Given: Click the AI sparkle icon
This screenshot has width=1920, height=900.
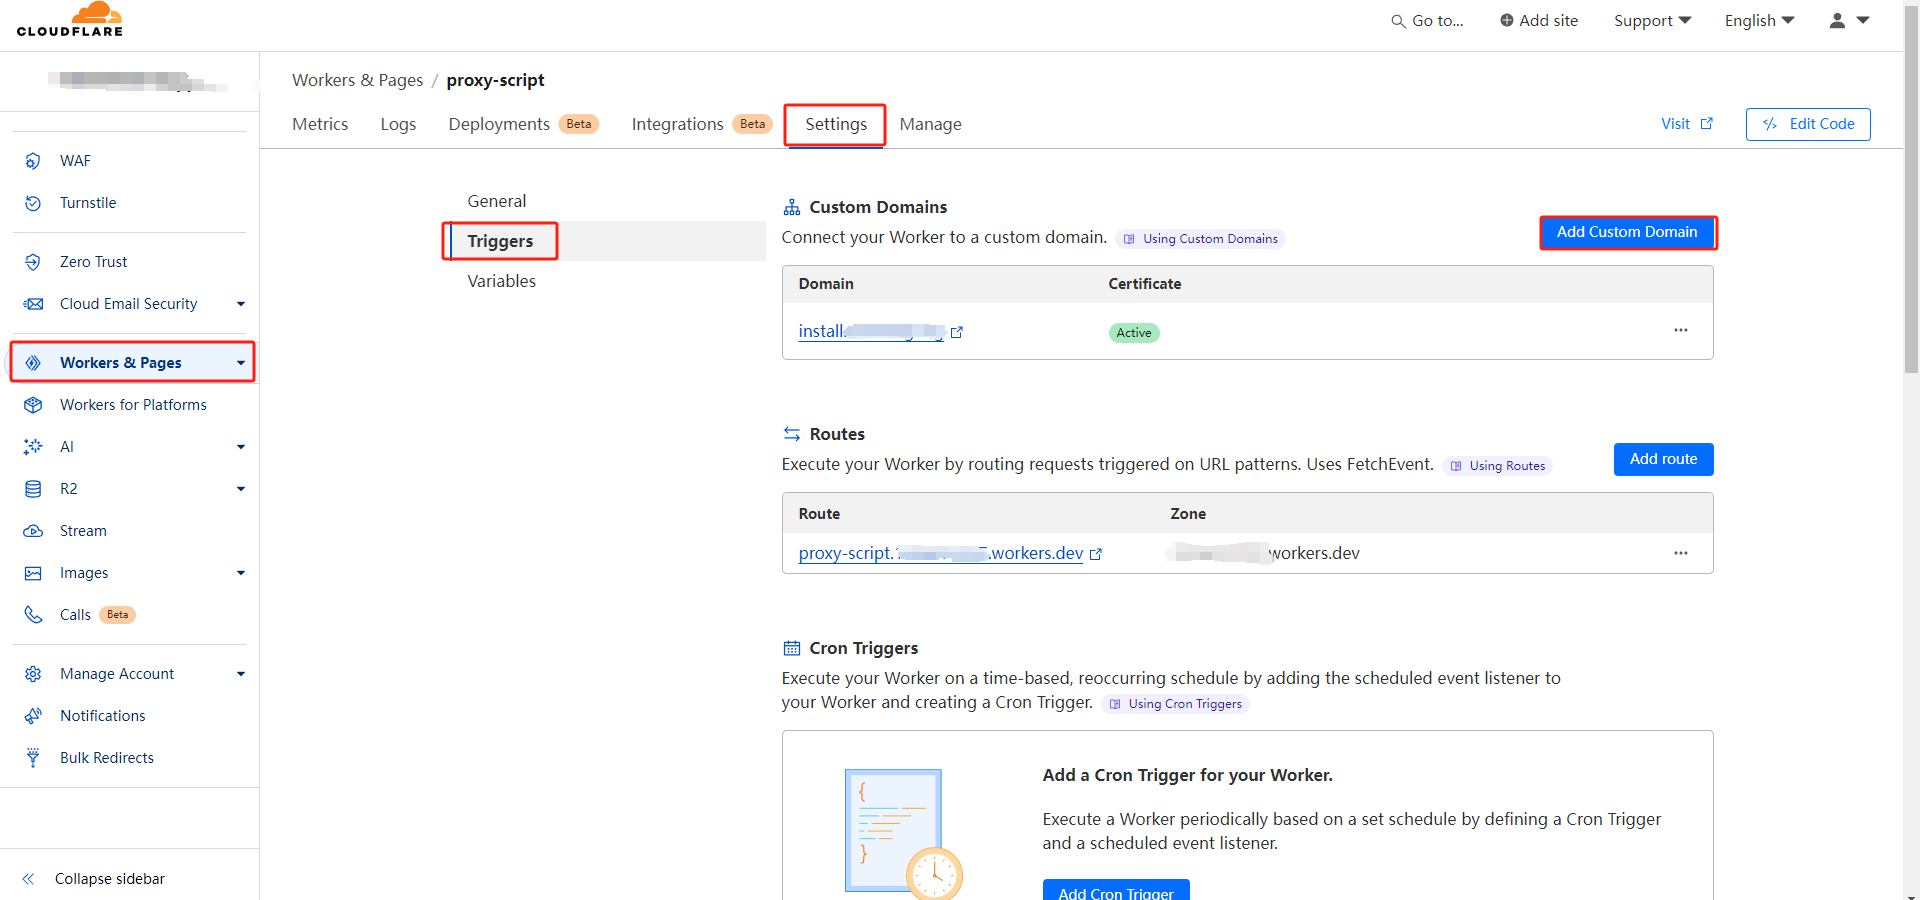Looking at the screenshot, I should [x=33, y=447].
